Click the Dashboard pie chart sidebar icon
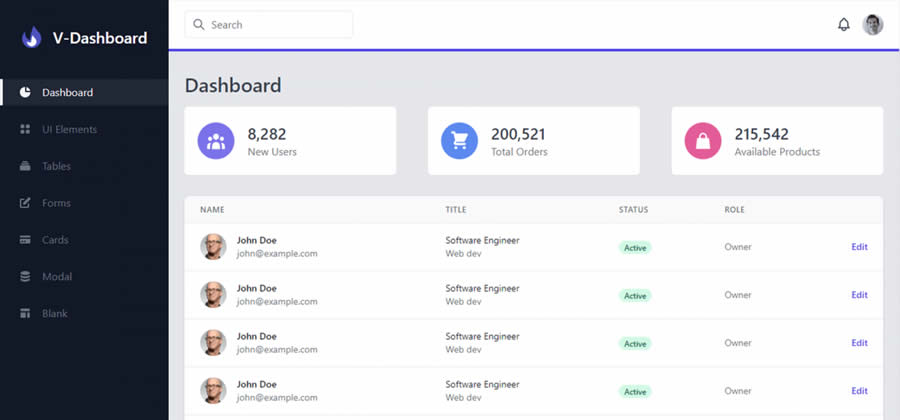900x420 pixels. 25,93
